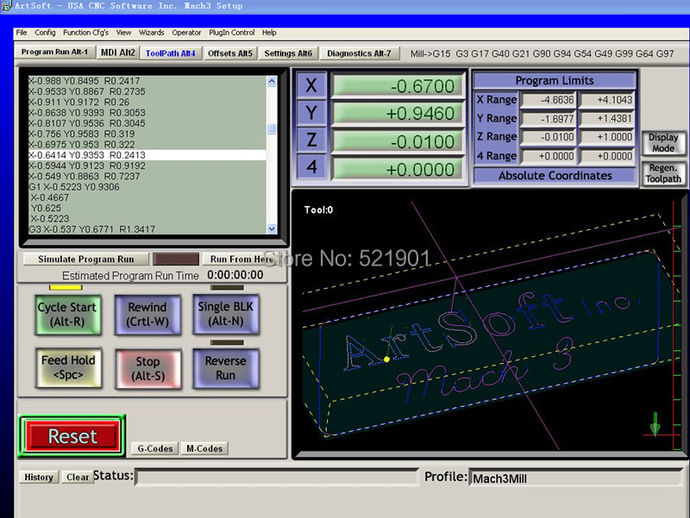Click Simulate Program Run button
This screenshot has height=518, width=690.
pos(86,259)
